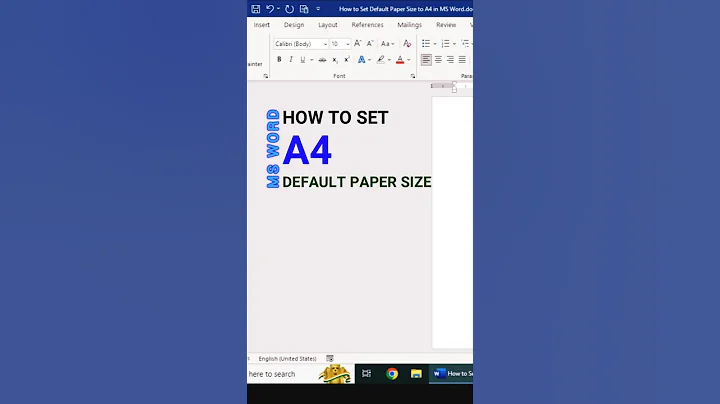This screenshot has width=720, height=404.
Task: Click the Format Painter label
Action: [255, 64]
